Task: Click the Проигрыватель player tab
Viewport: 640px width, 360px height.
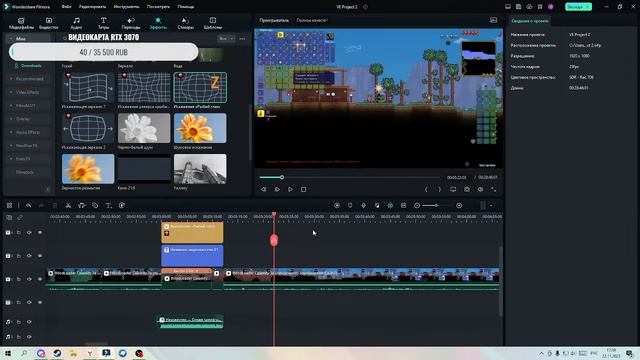Action: pyautogui.click(x=274, y=20)
